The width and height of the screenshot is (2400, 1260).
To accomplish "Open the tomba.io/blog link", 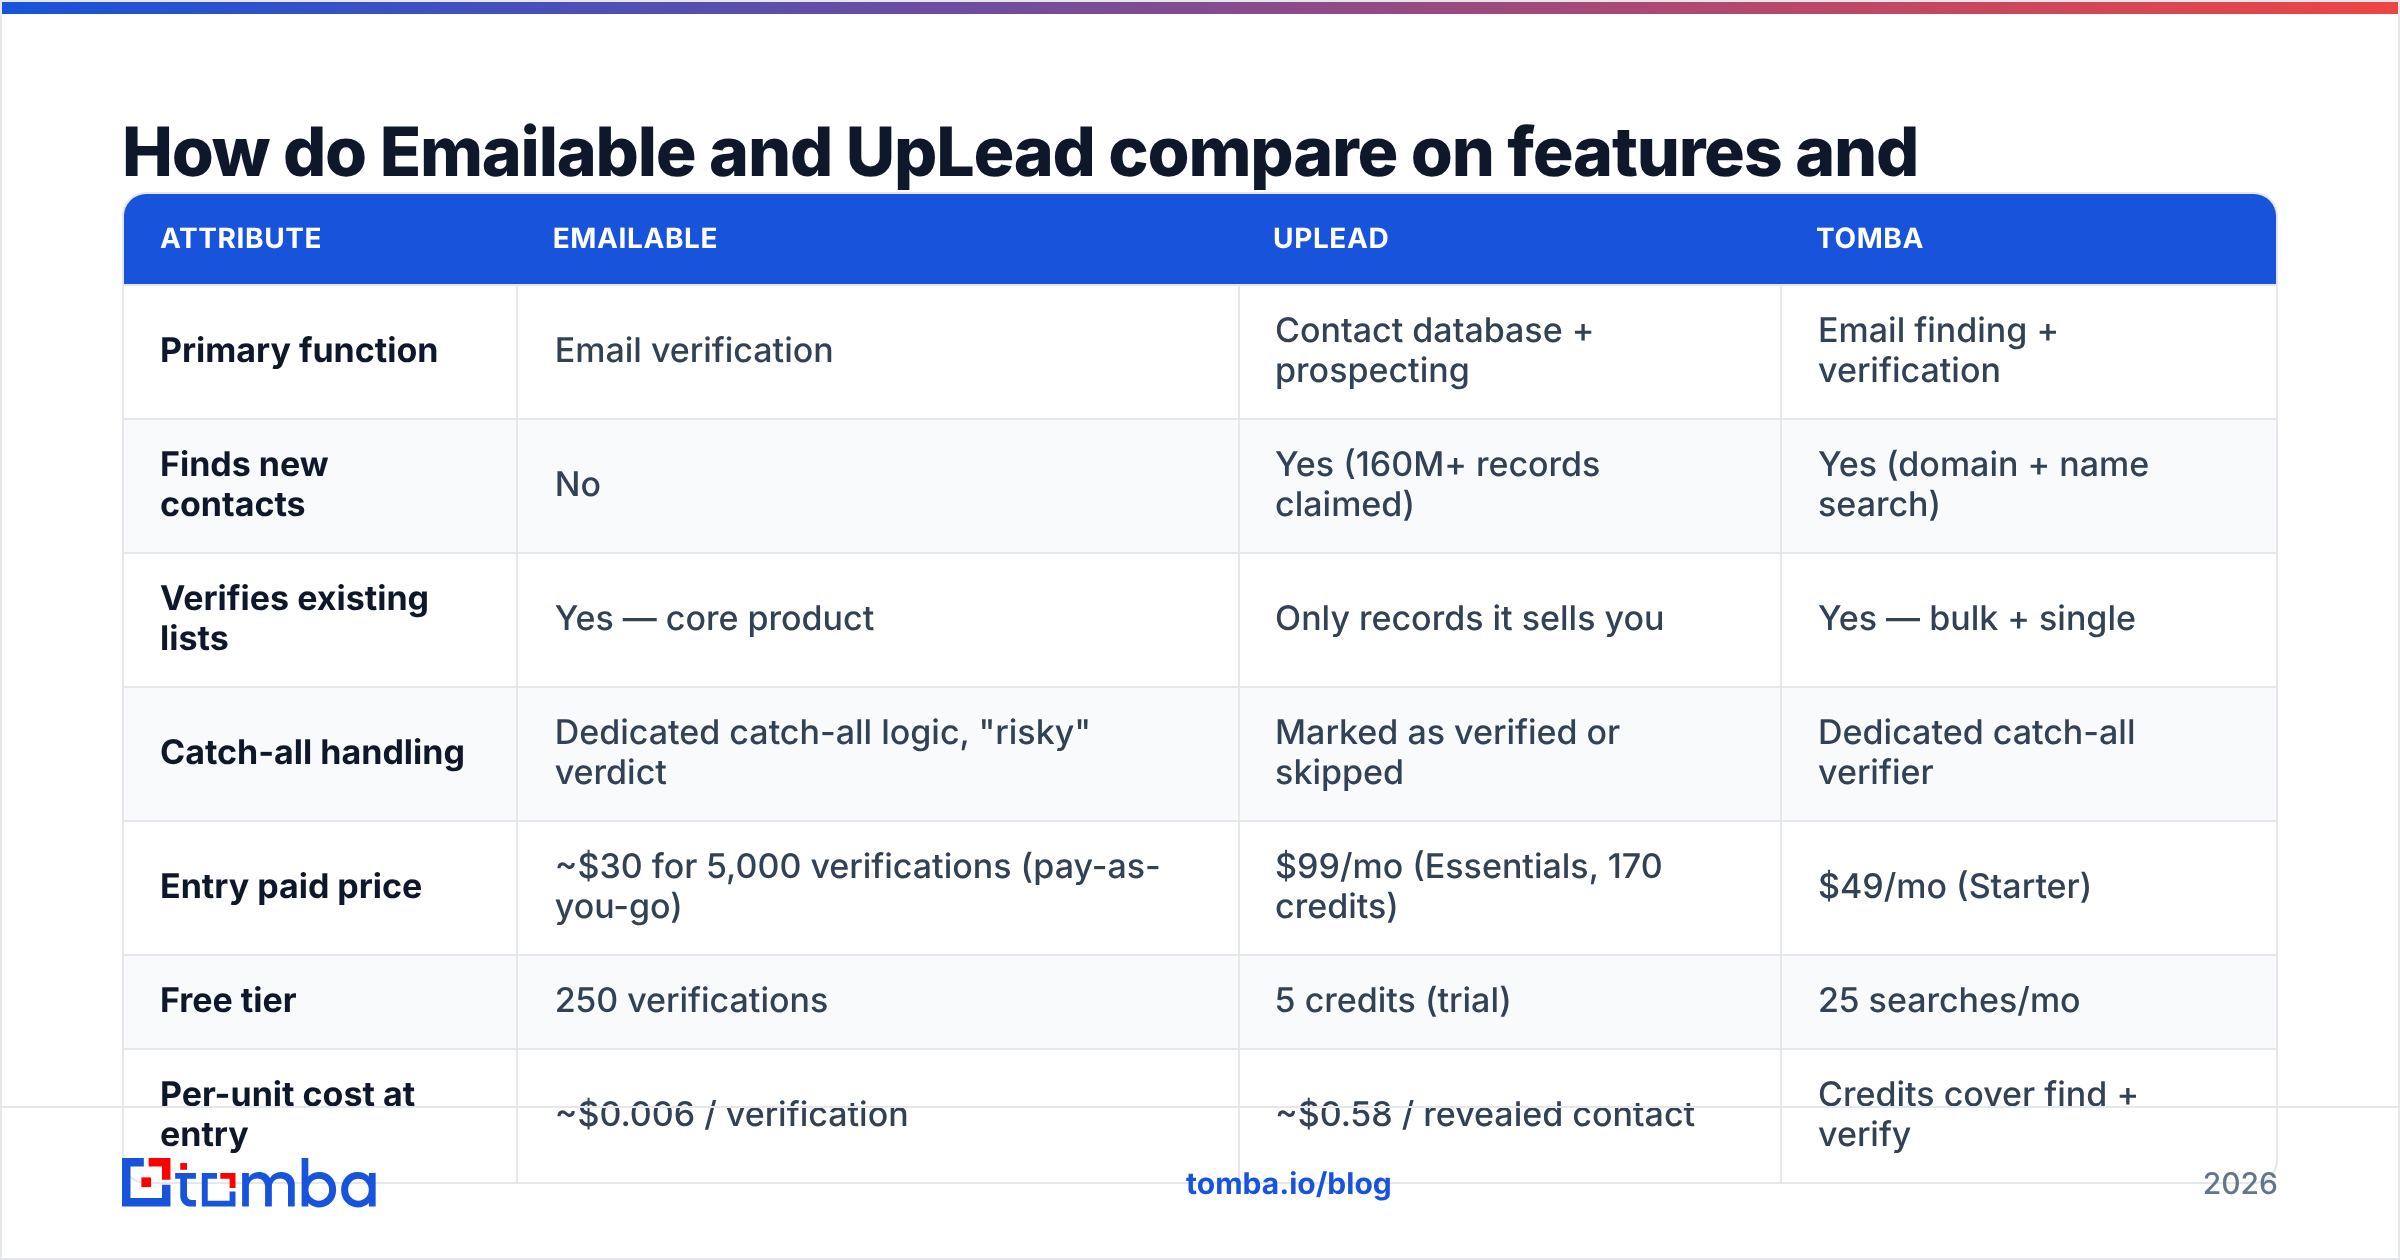I will pyautogui.click(x=1288, y=1184).
